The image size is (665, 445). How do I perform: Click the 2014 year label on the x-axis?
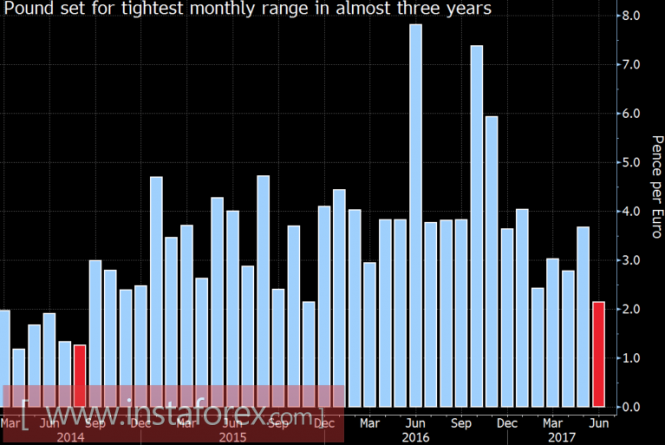coord(71,437)
